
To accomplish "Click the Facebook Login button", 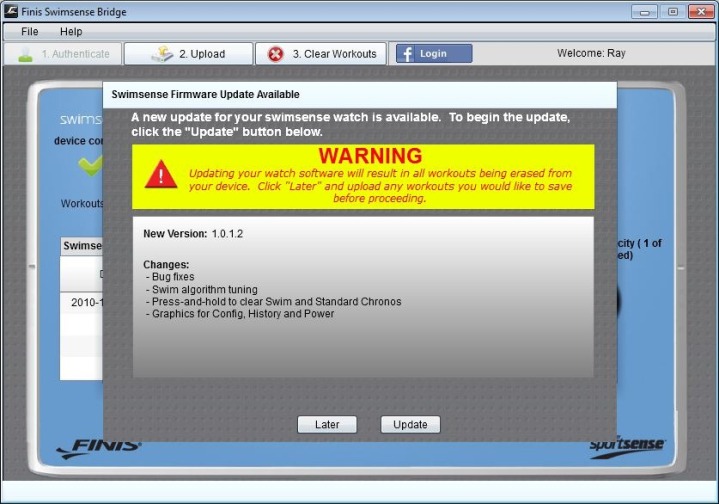I will [434, 54].
